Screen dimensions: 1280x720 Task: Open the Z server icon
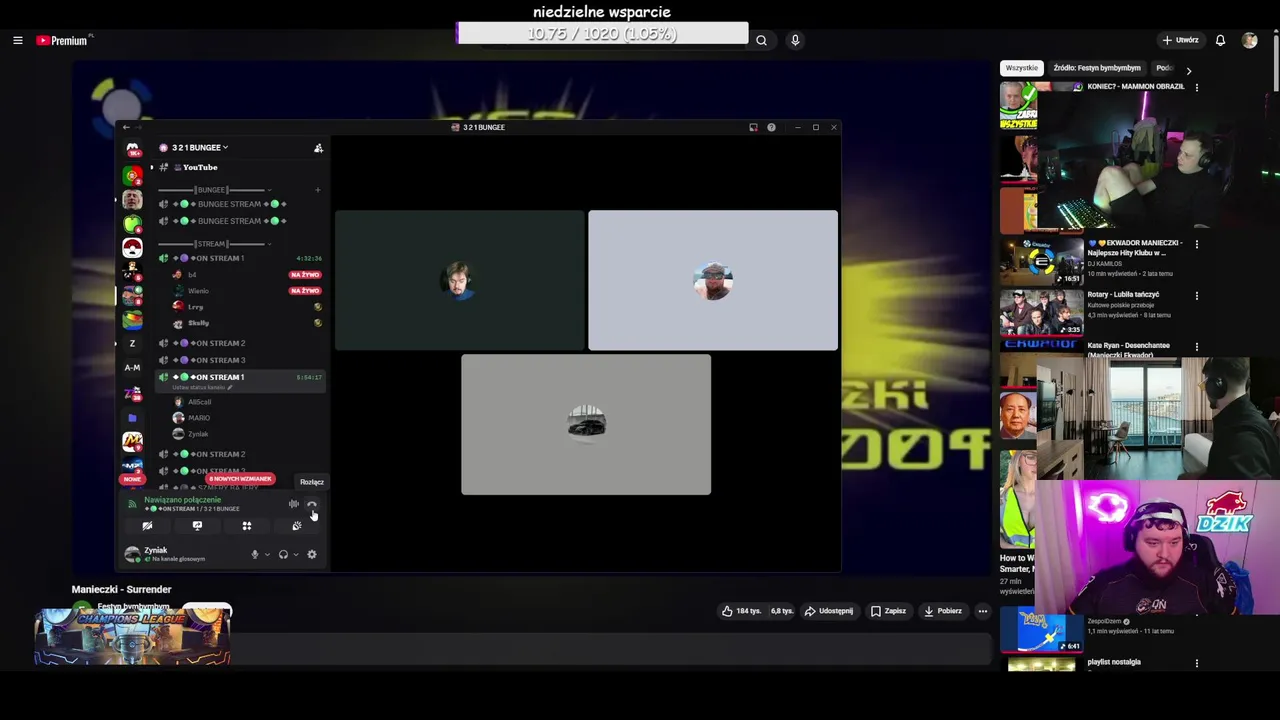132,343
